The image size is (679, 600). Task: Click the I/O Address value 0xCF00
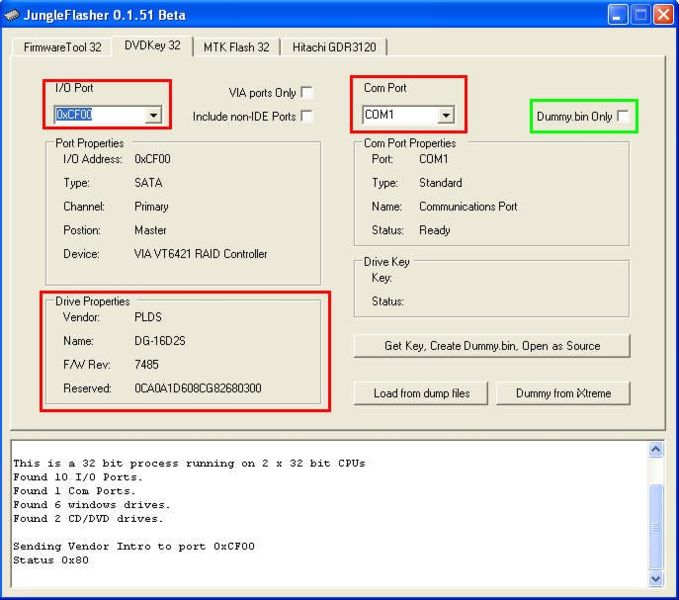coord(152,159)
